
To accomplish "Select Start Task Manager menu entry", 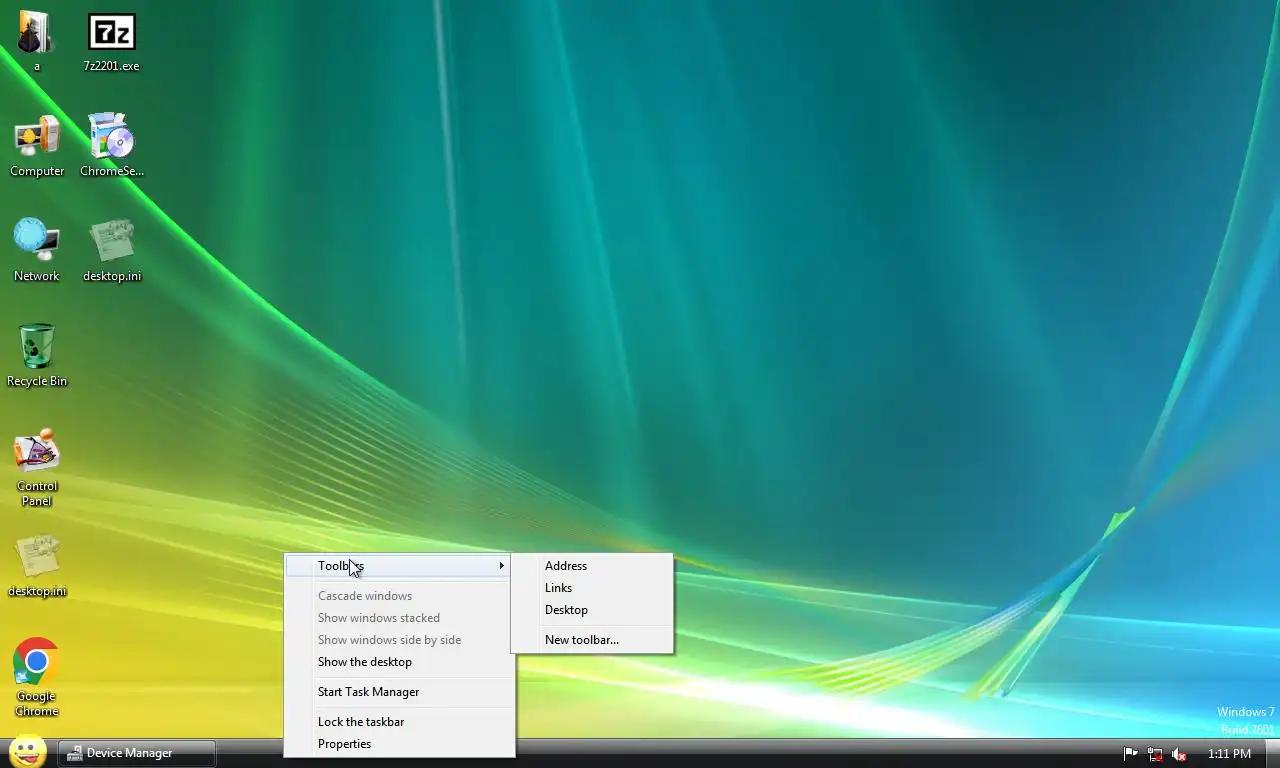I will coord(399,692).
